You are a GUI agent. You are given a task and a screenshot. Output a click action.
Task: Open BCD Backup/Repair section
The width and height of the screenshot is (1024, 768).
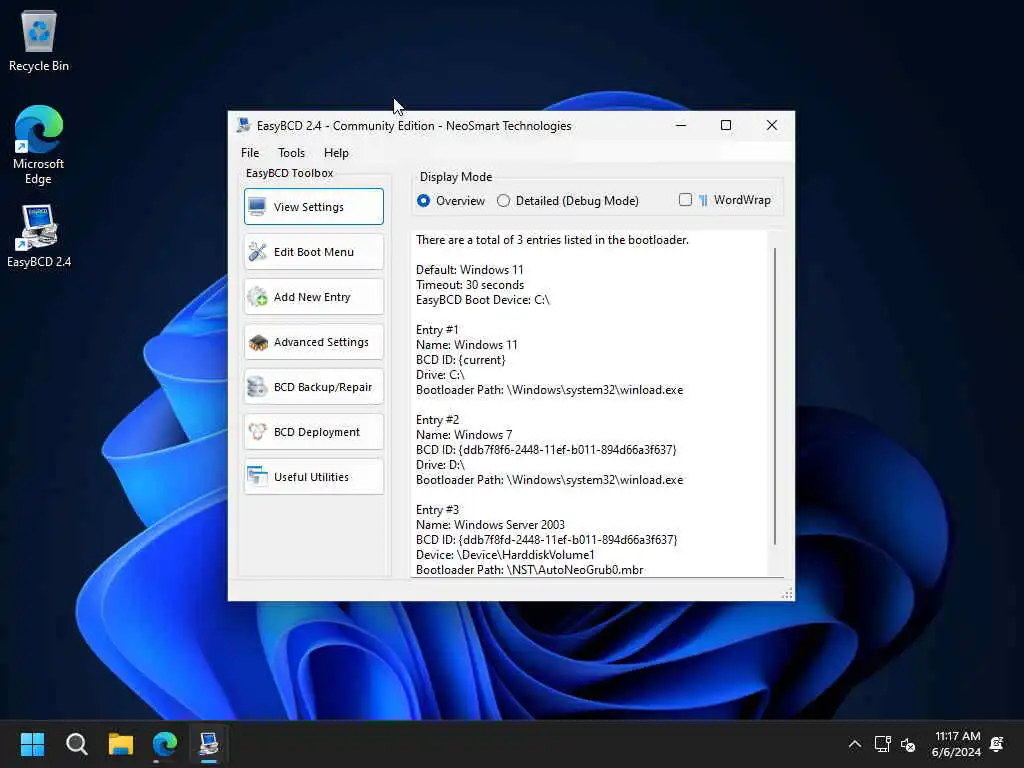(313, 387)
